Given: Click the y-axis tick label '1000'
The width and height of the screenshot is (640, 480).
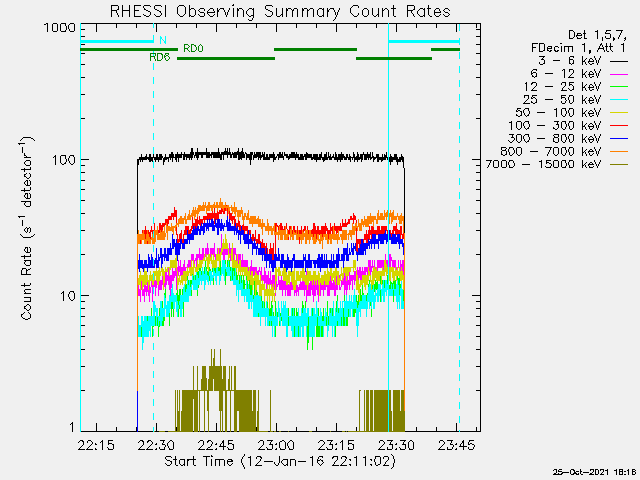Looking at the screenshot, I should tap(60, 28).
